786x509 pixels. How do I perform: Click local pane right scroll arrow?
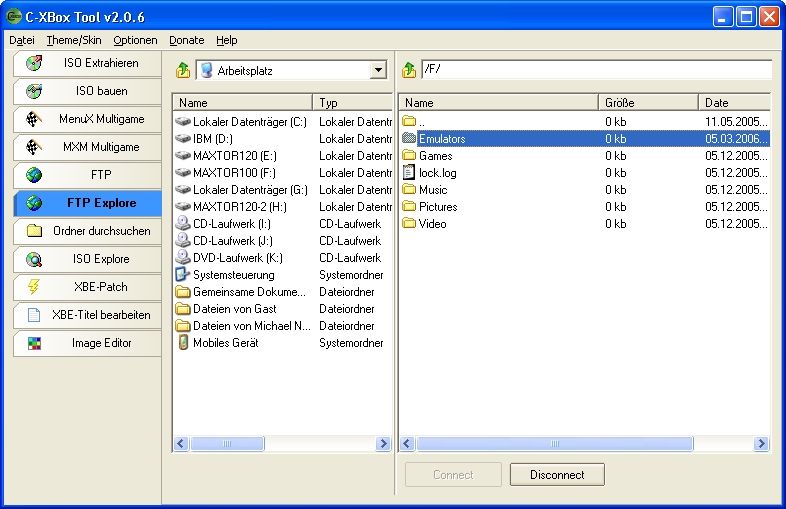(383, 443)
